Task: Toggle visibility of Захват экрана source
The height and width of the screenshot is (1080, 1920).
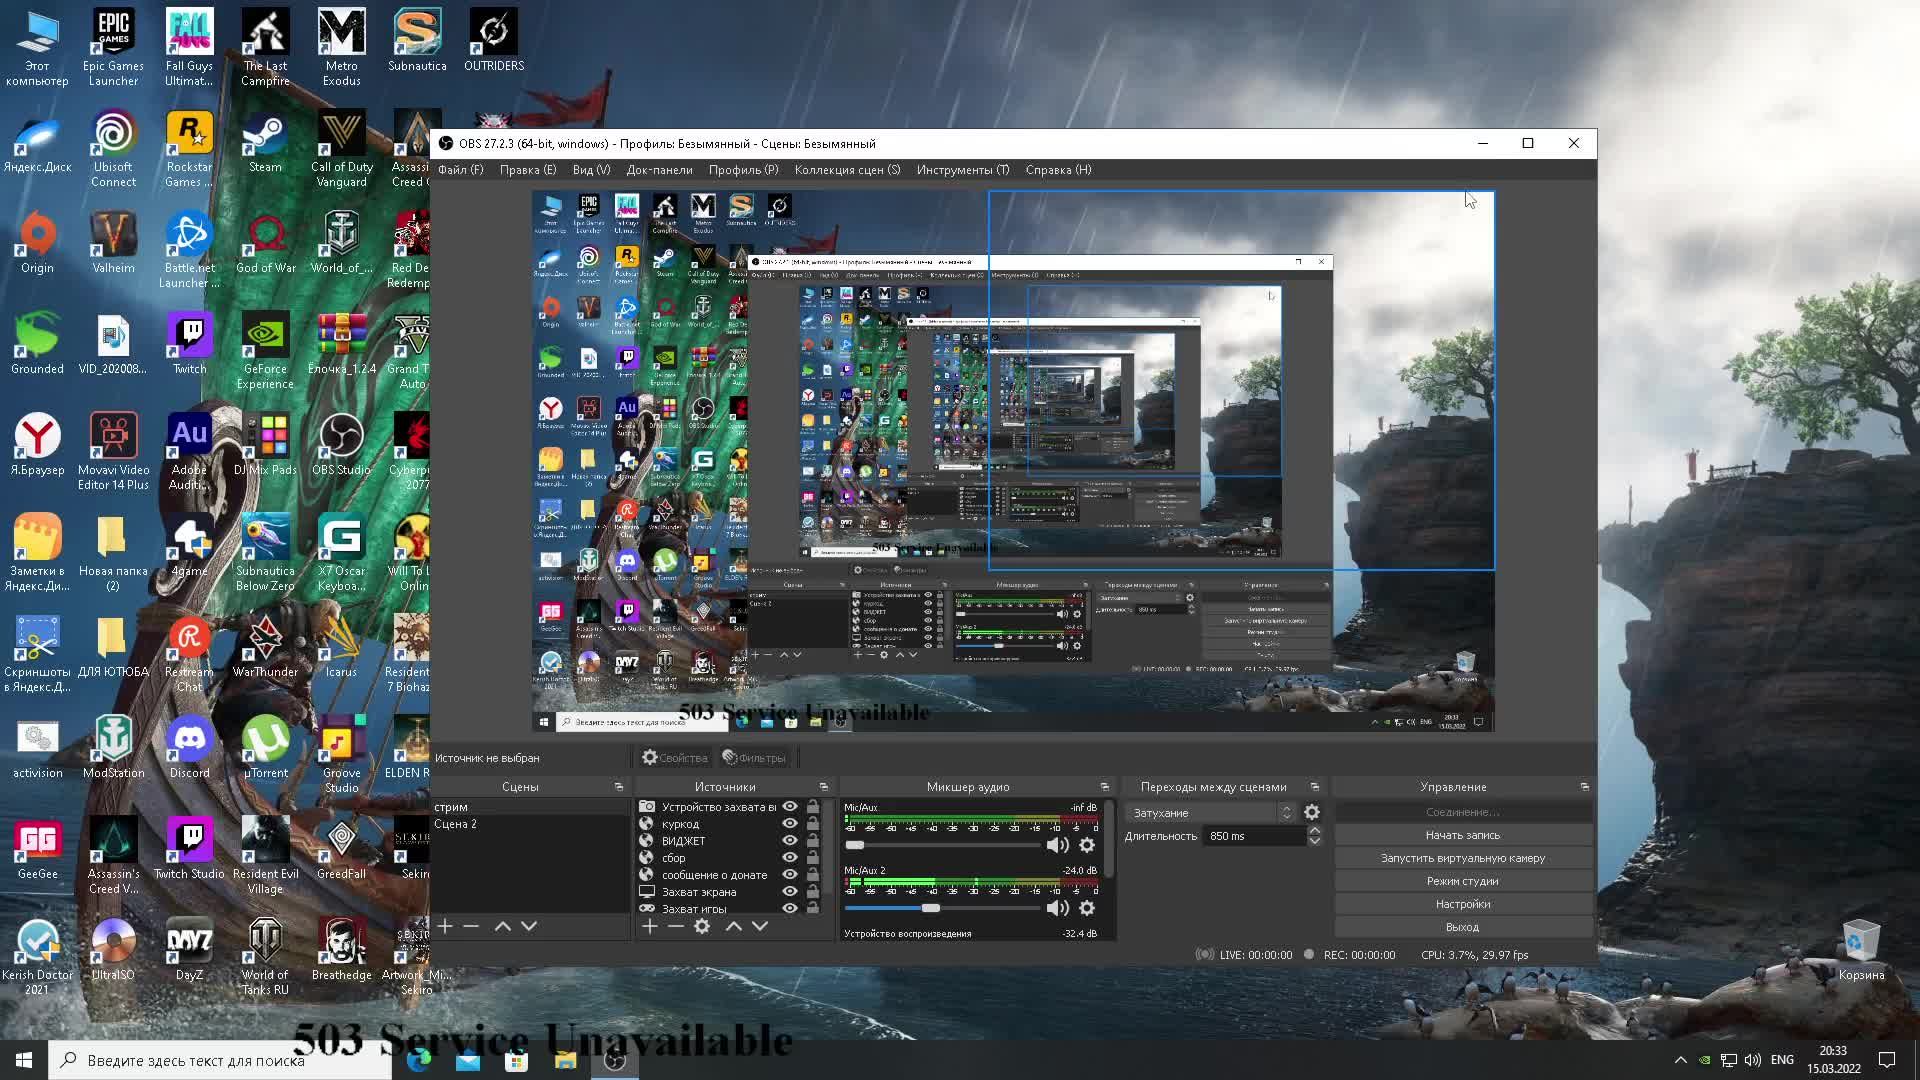Action: click(x=790, y=892)
